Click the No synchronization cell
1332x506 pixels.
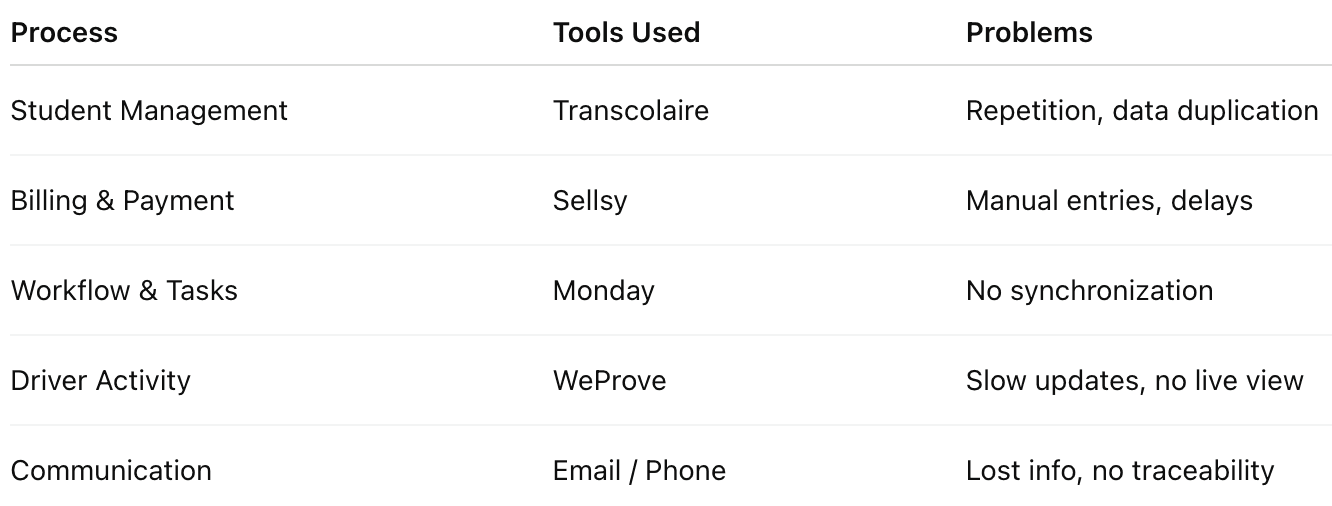1089,290
